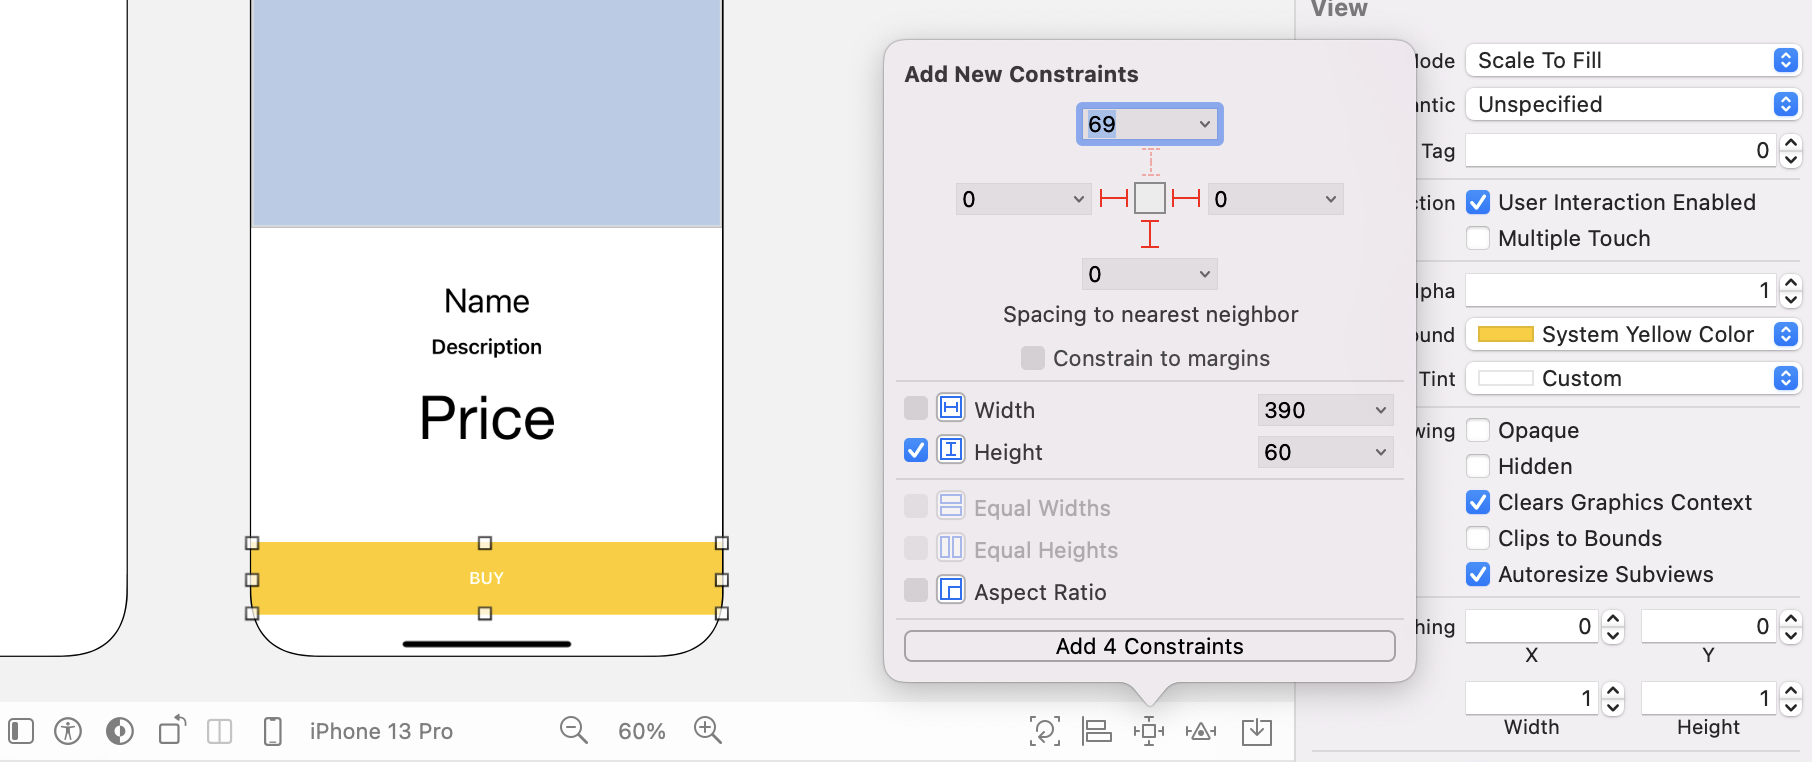Expand the top spacing 69 combo box
Screen dimensions: 1812x762
tap(1204, 124)
